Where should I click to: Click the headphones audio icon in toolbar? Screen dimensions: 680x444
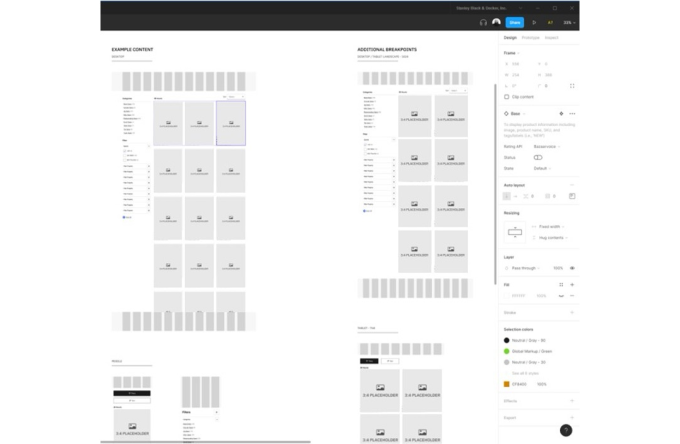point(483,21)
